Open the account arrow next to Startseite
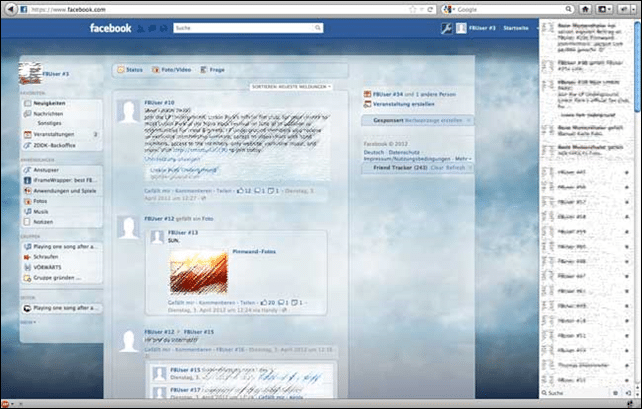This screenshot has height=409, width=642. pyautogui.click(x=537, y=28)
